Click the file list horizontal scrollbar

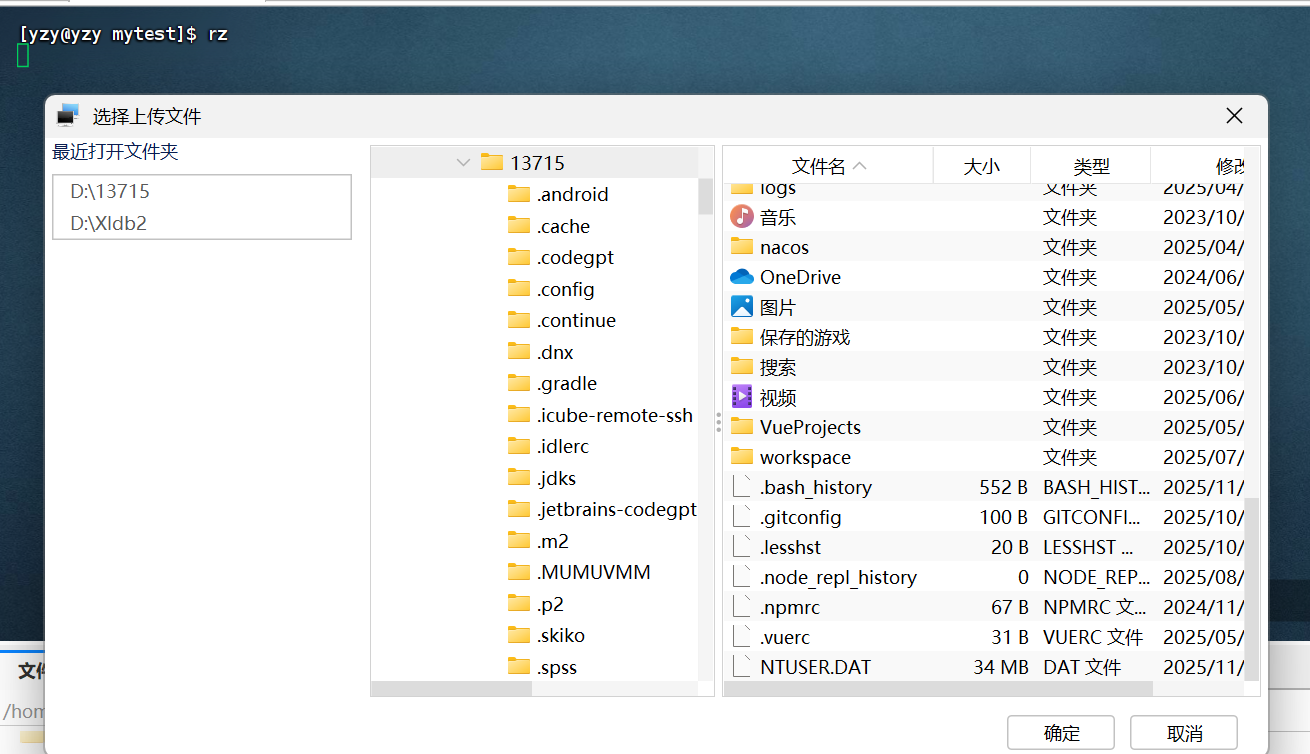click(x=938, y=689)
